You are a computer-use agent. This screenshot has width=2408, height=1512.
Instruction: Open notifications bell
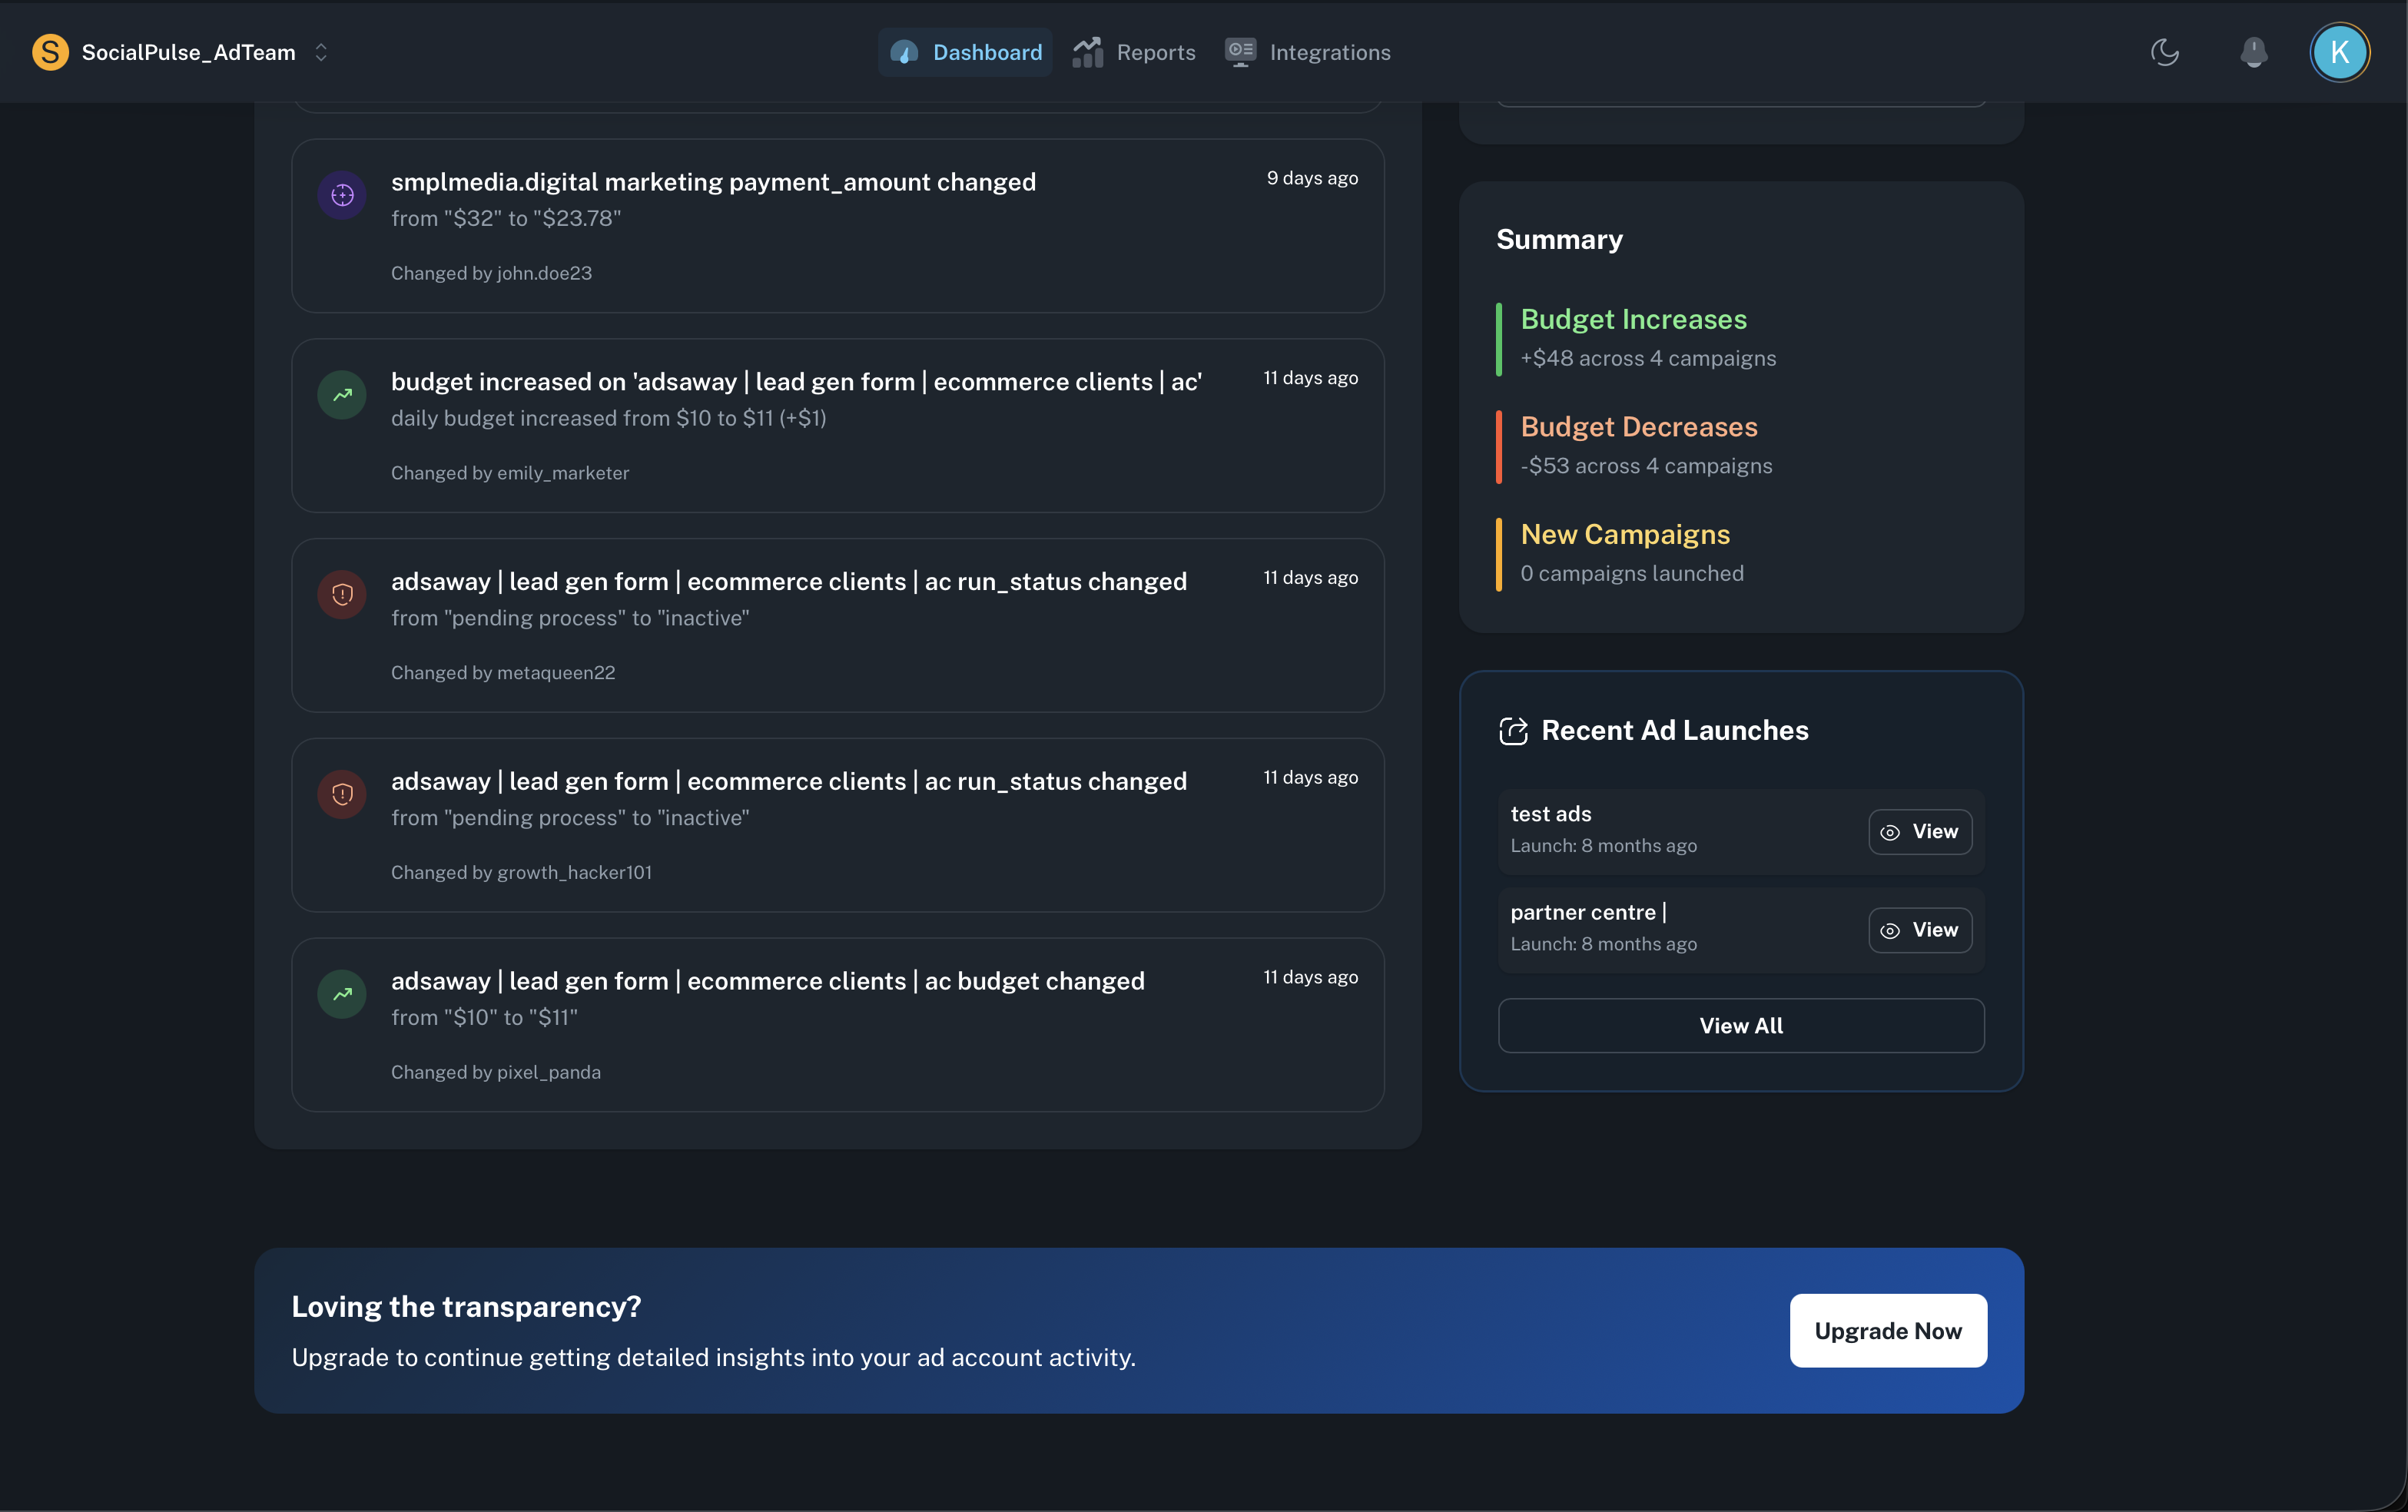pyautogui.click(x=2253, y=52)
